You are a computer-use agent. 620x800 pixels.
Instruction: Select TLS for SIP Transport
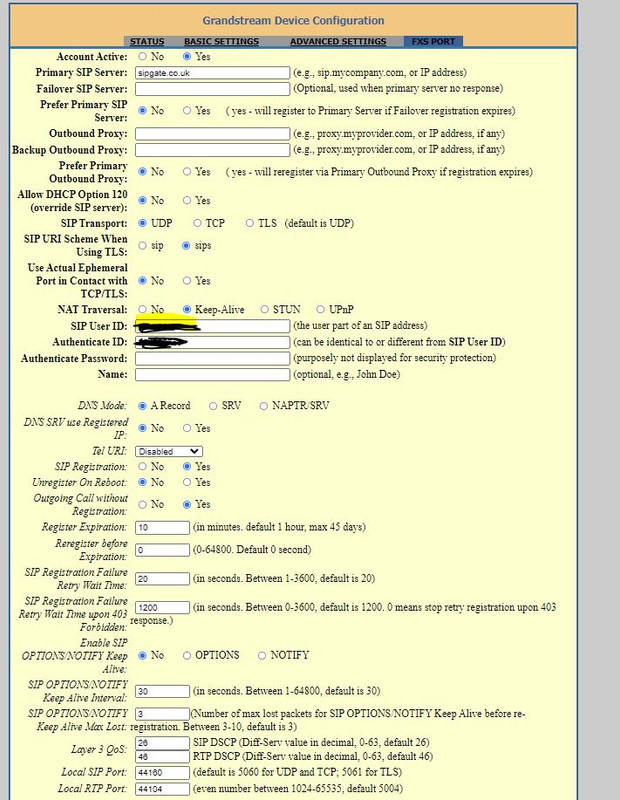250,223
